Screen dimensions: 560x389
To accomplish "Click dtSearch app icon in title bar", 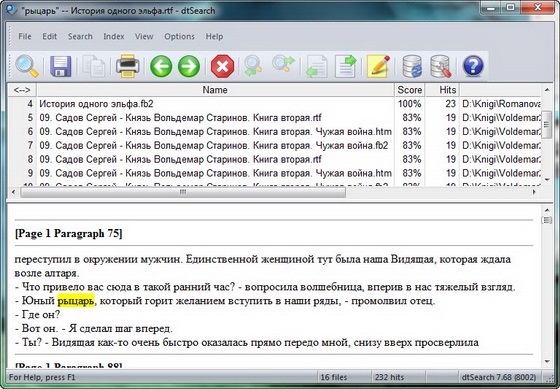I will coord(12,10).
